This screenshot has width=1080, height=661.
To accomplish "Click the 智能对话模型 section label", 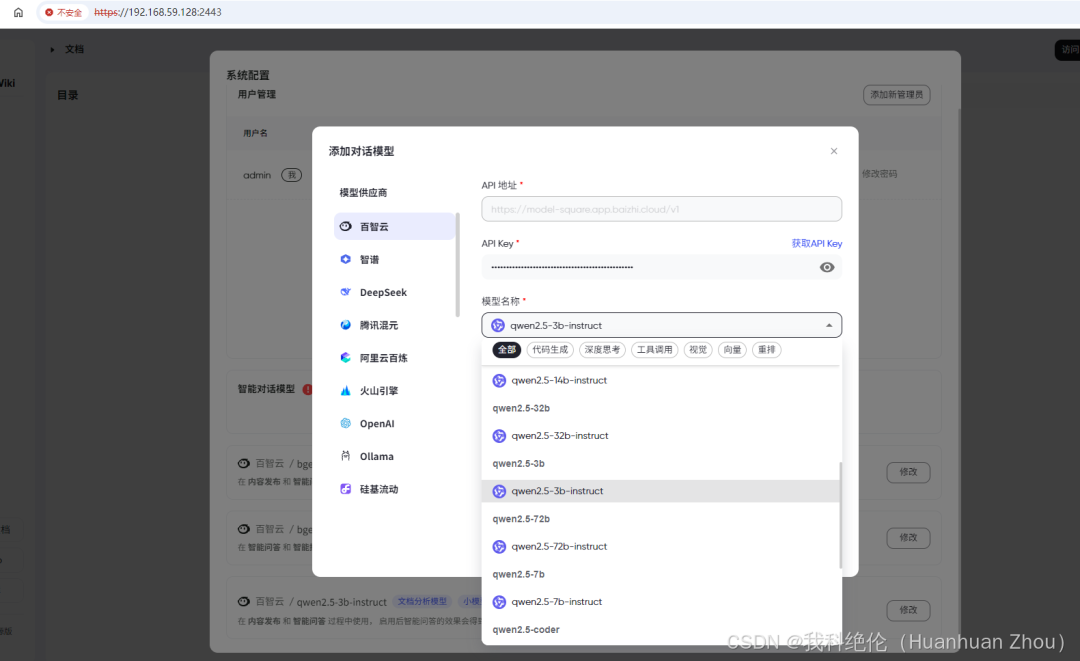I will click(266, 389).
